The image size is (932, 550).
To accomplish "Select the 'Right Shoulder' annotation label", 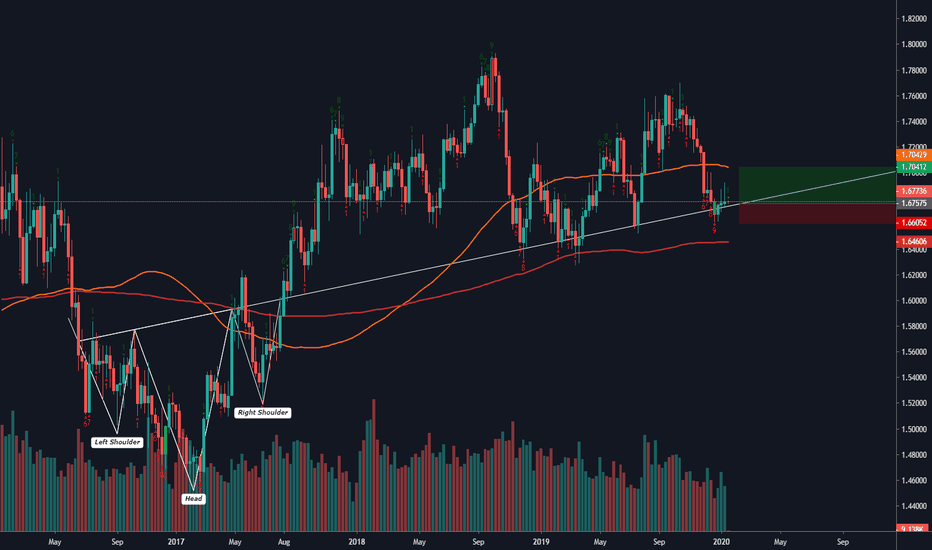I will (x=263, y=412).
